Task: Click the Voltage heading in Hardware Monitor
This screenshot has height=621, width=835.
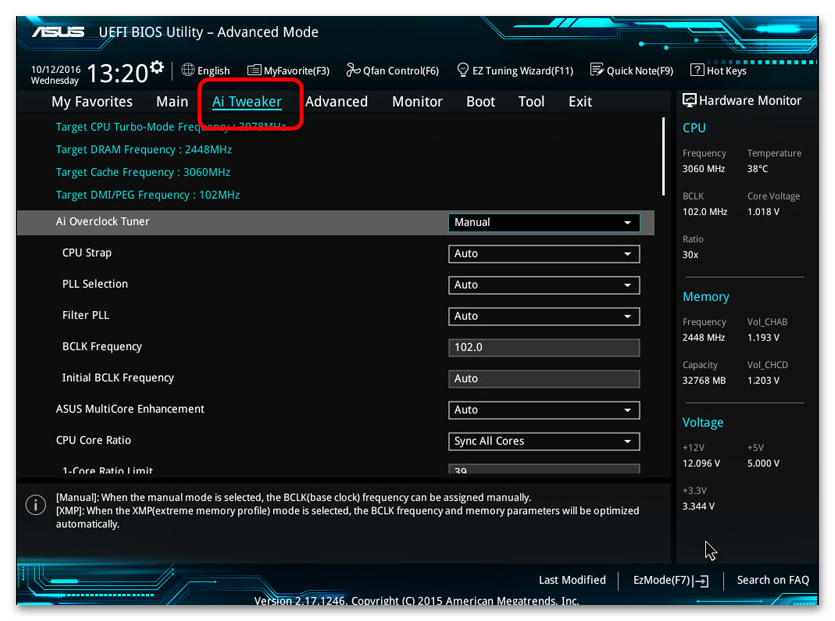Action: [x=703, y=422]
